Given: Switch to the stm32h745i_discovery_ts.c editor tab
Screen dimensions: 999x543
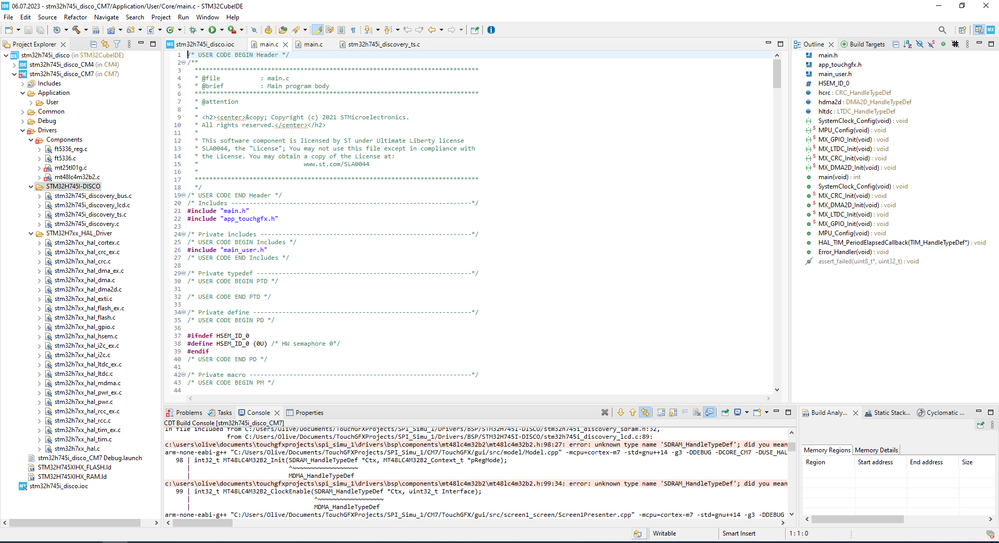Looking at the screenshot, I should click(382, 44).
